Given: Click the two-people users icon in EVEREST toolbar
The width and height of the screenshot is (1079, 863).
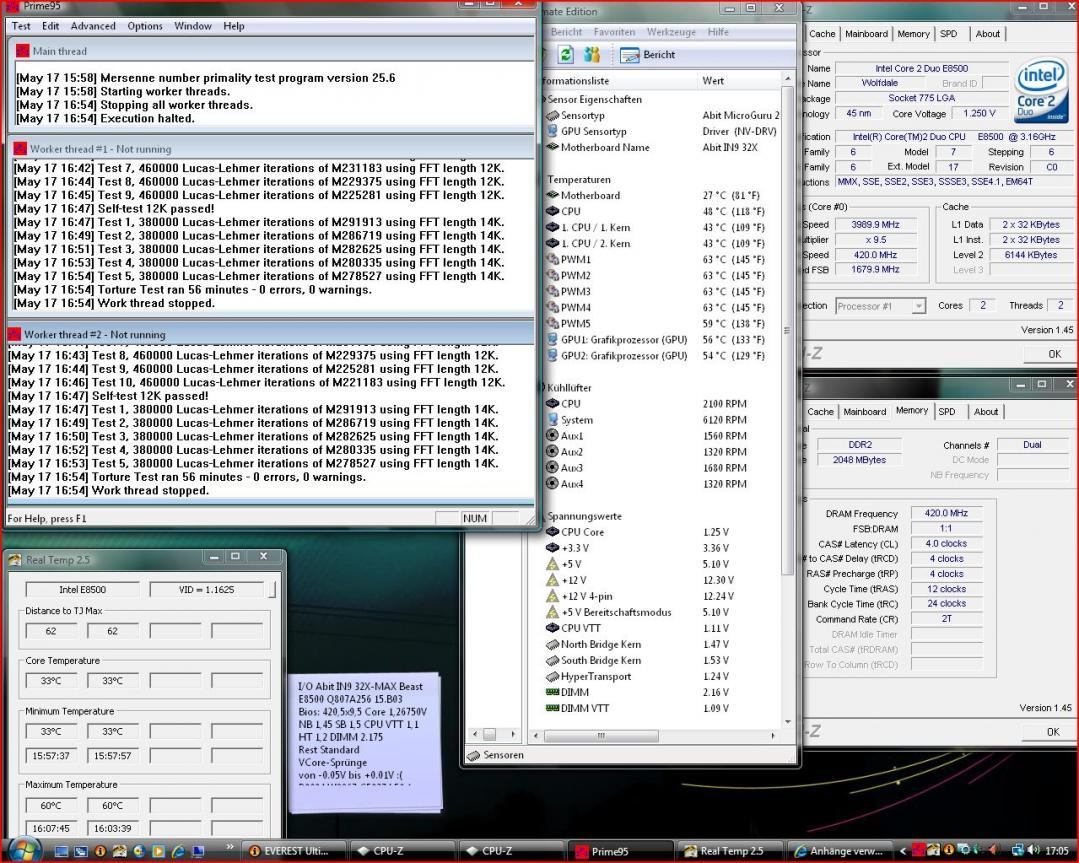Looking at the screenshot, I should 592,54.
